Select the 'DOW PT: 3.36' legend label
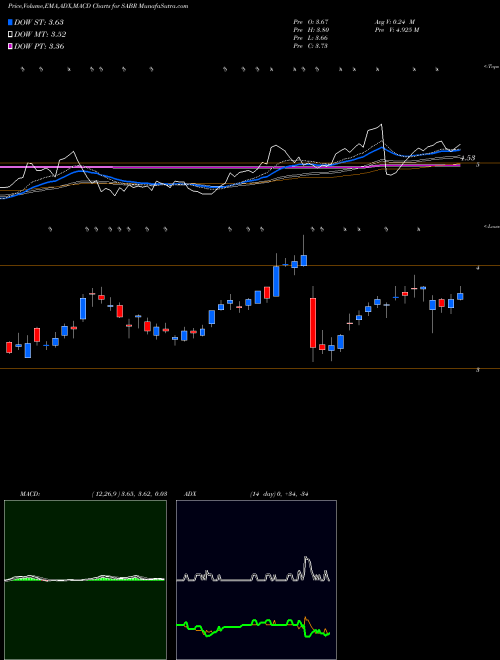The width and height of the screenshot is (500, 660). coord(39,46)
